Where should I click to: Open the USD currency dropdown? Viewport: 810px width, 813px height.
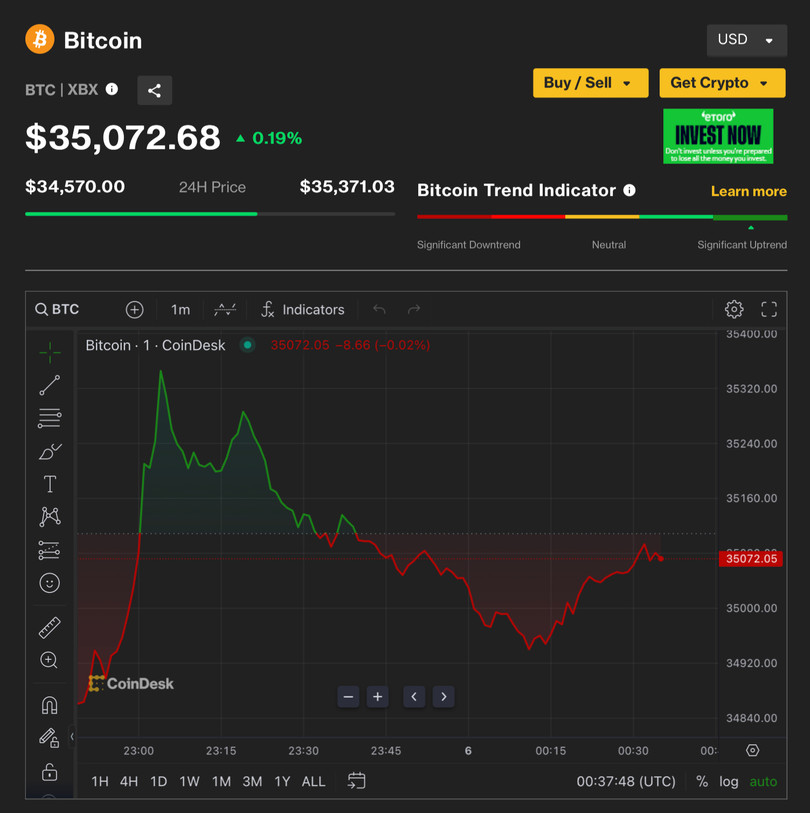(746, 40)
